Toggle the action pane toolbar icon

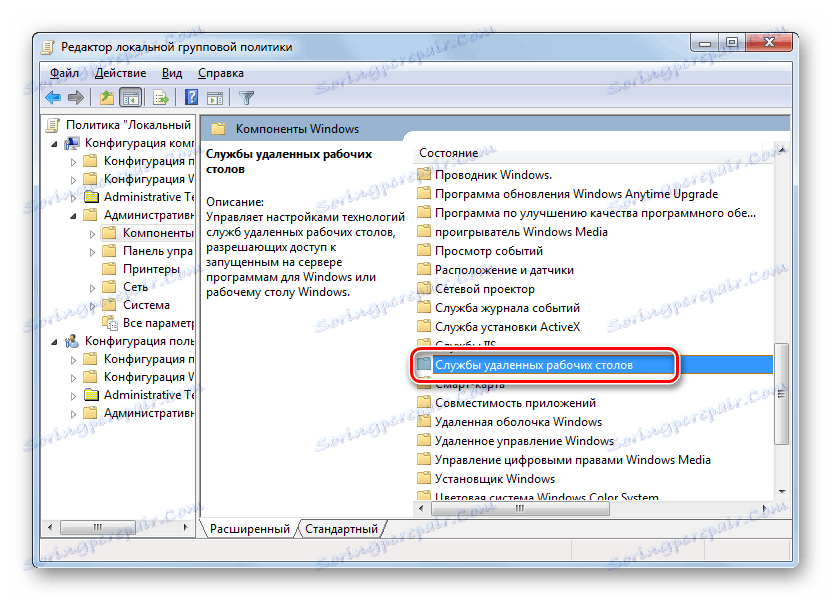[215, 98]
